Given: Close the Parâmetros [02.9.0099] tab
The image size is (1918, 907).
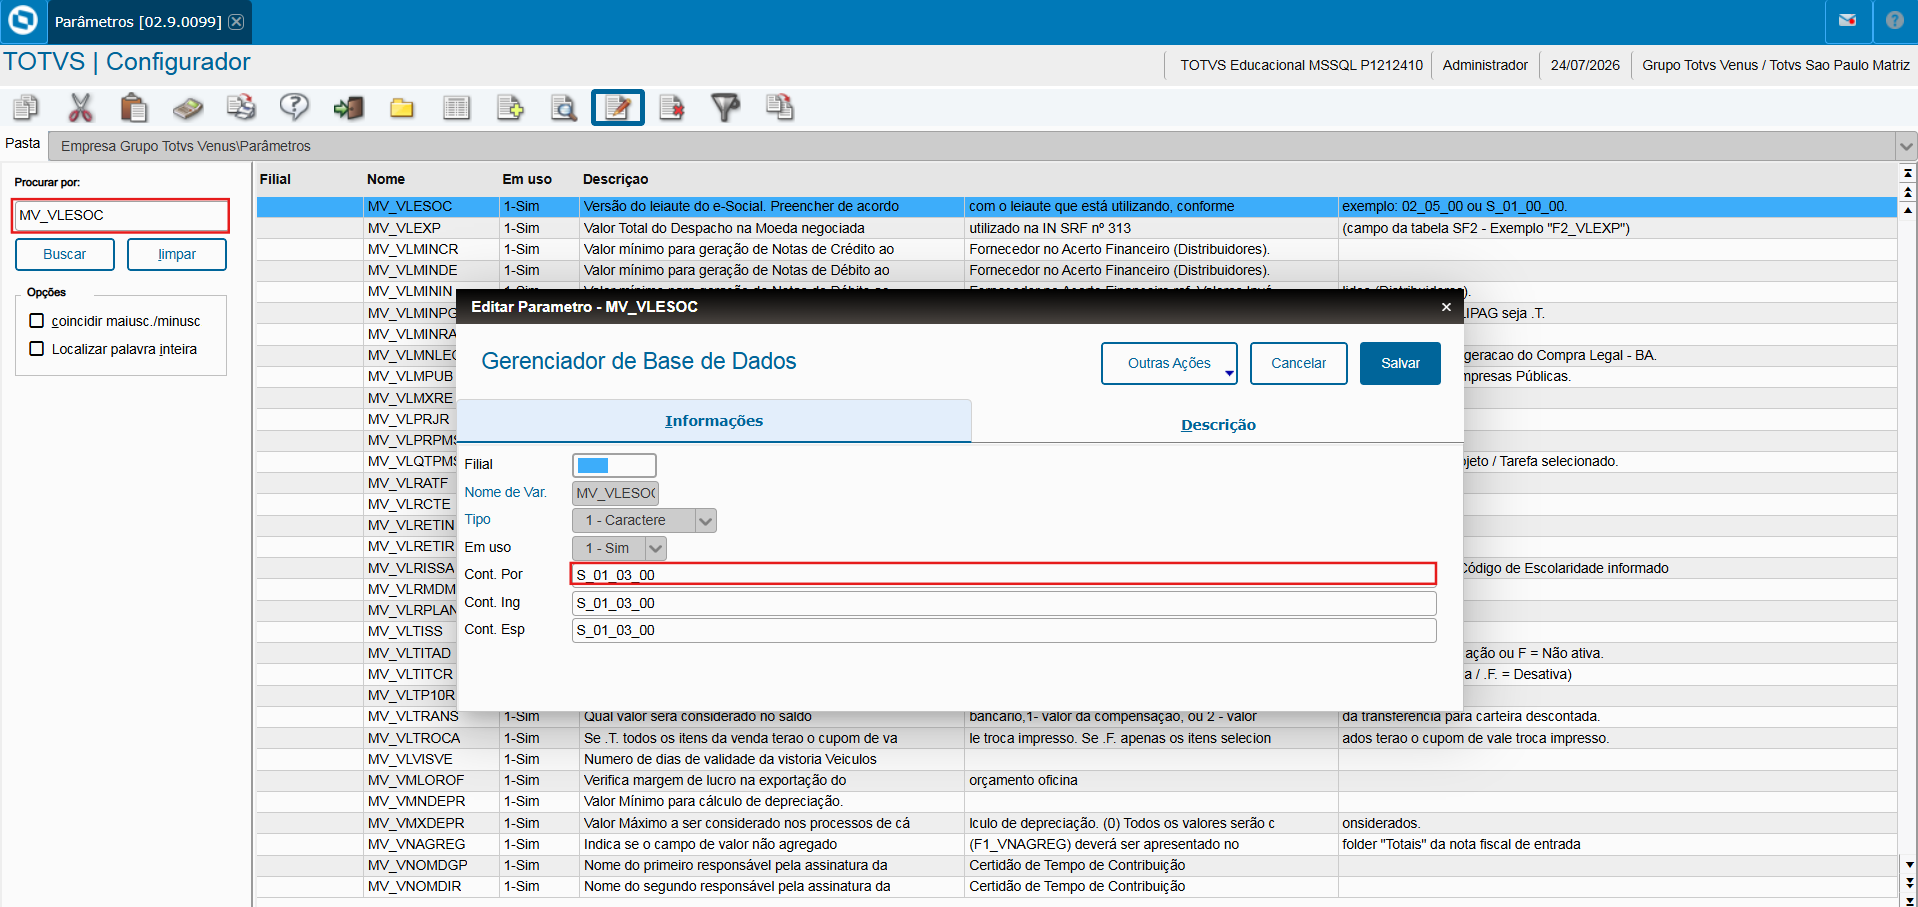Looking at the screenshot, I should pos(236,22).
